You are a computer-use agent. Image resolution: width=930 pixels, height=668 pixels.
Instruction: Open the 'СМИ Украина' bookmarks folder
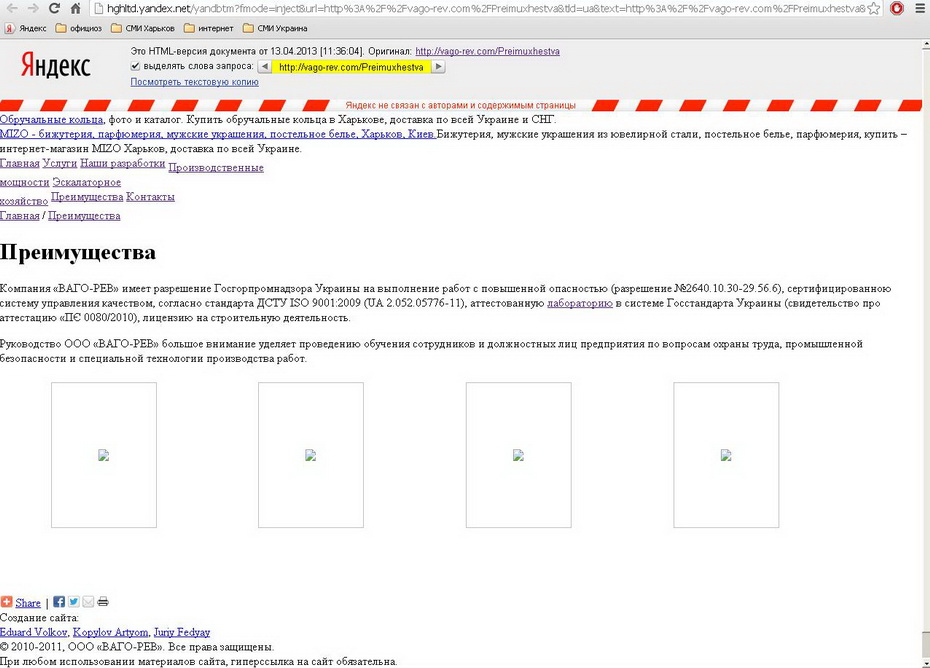pos(274,28)
